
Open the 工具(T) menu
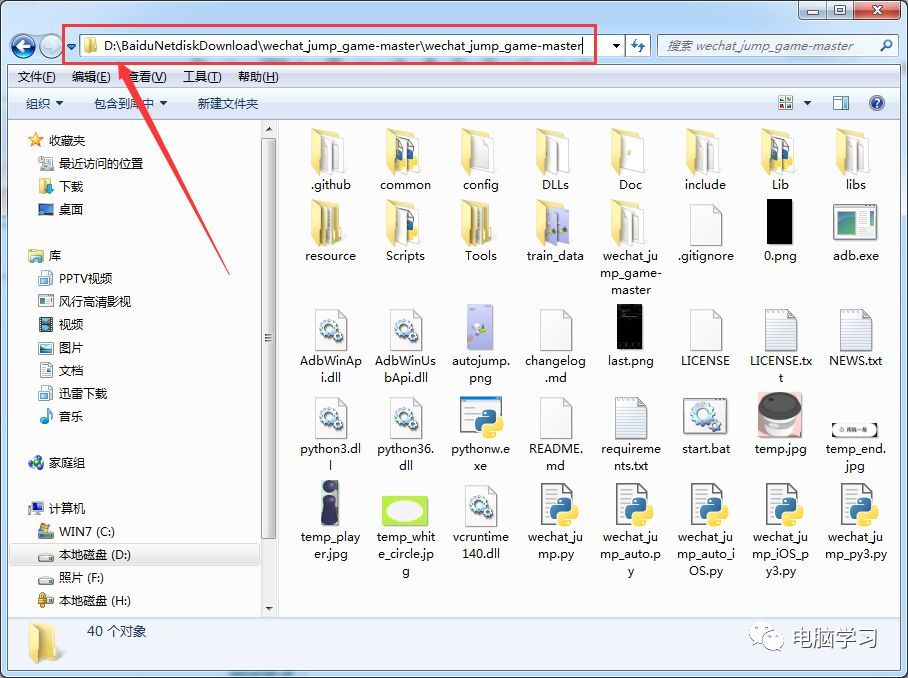tap(202, 77)
